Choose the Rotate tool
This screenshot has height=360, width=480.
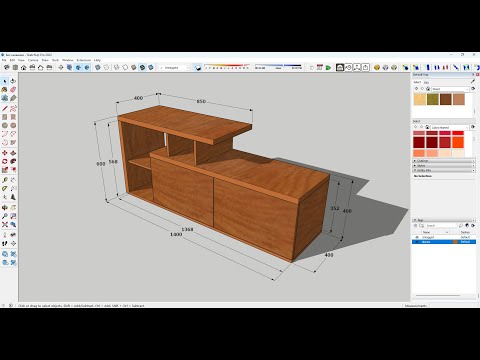(x=5, y=161)
